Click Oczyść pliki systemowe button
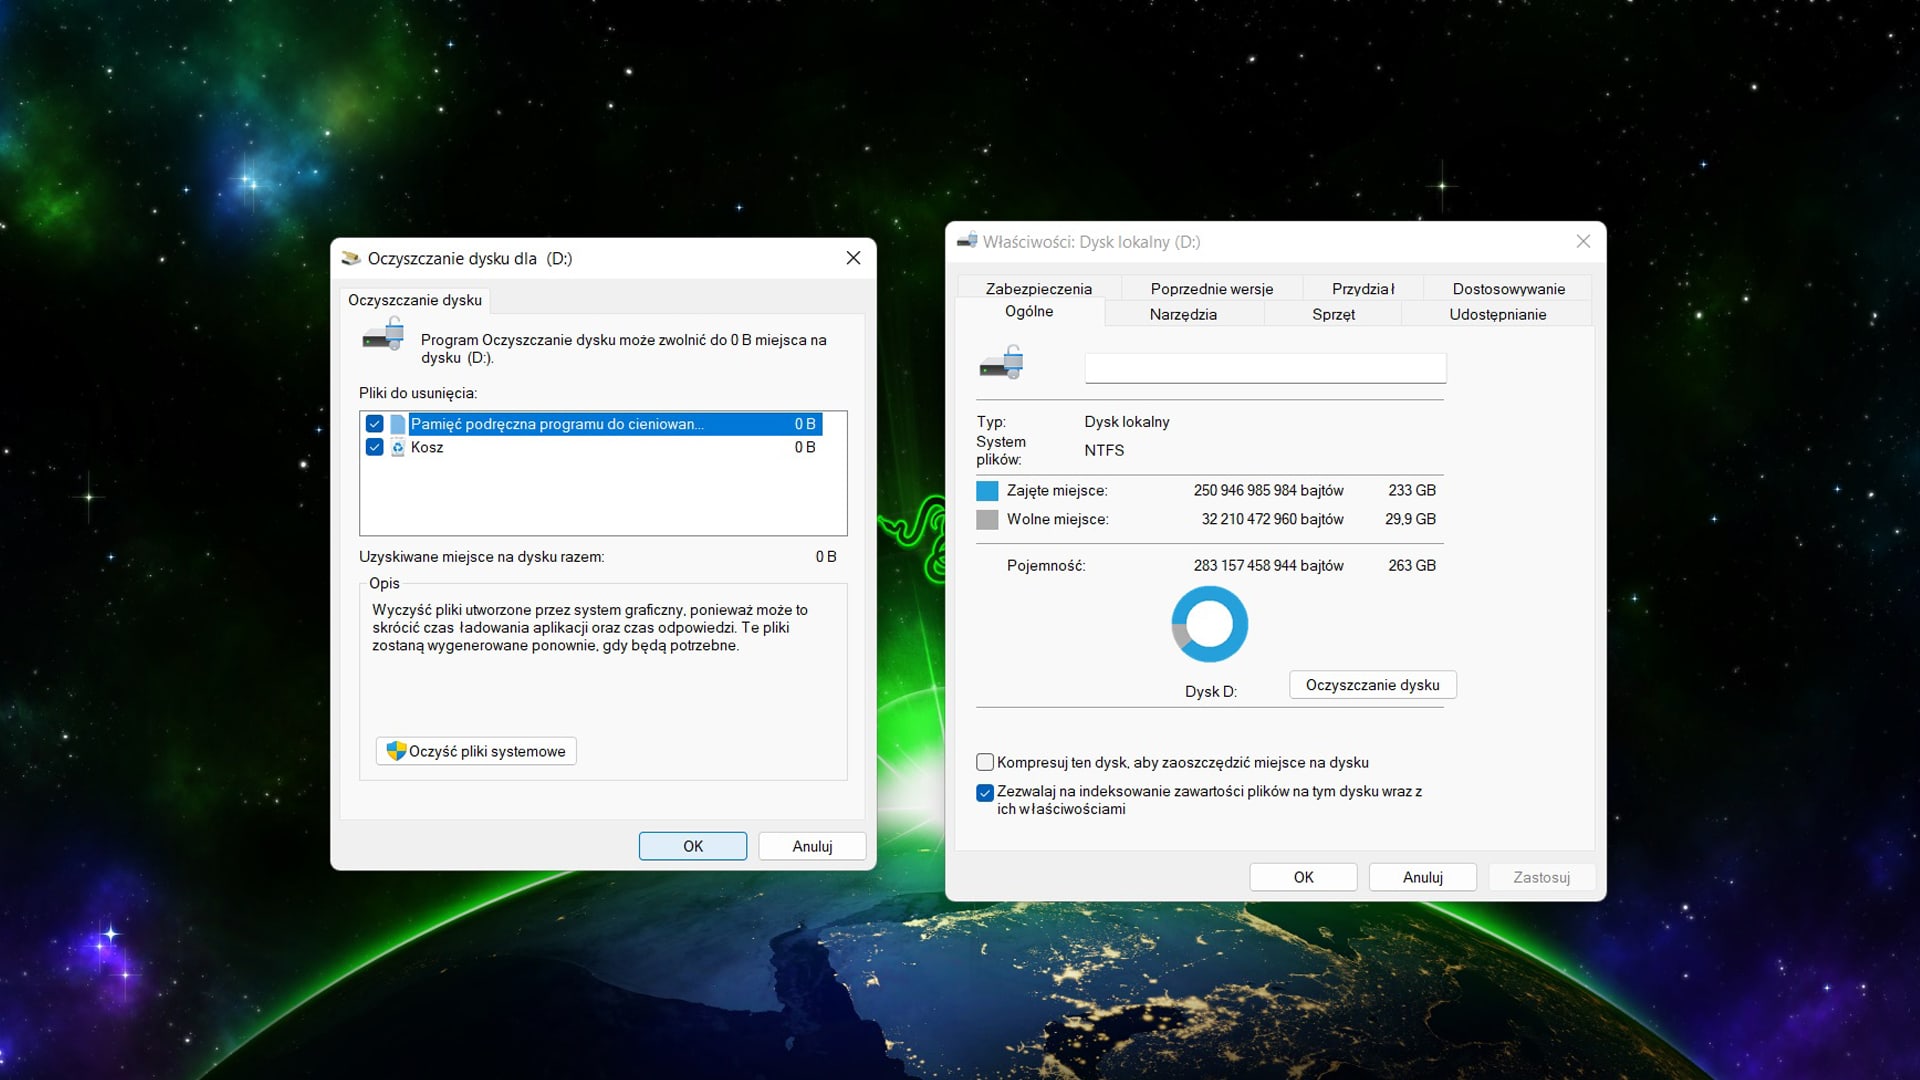1920x1080 pixels. coord(476,751)
